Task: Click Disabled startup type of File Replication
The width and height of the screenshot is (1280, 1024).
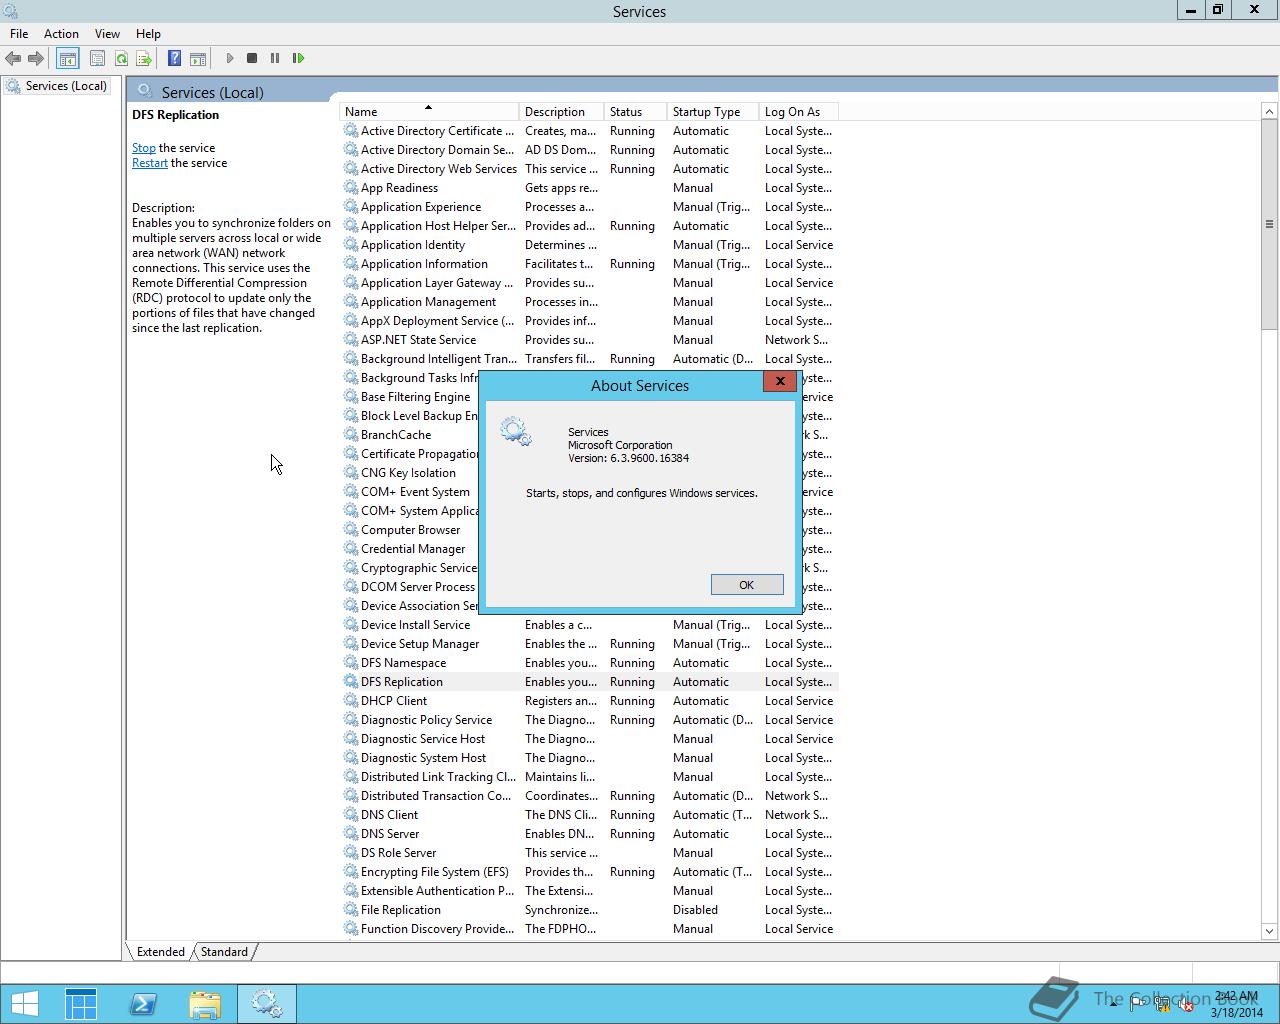Action: (695, 910)
